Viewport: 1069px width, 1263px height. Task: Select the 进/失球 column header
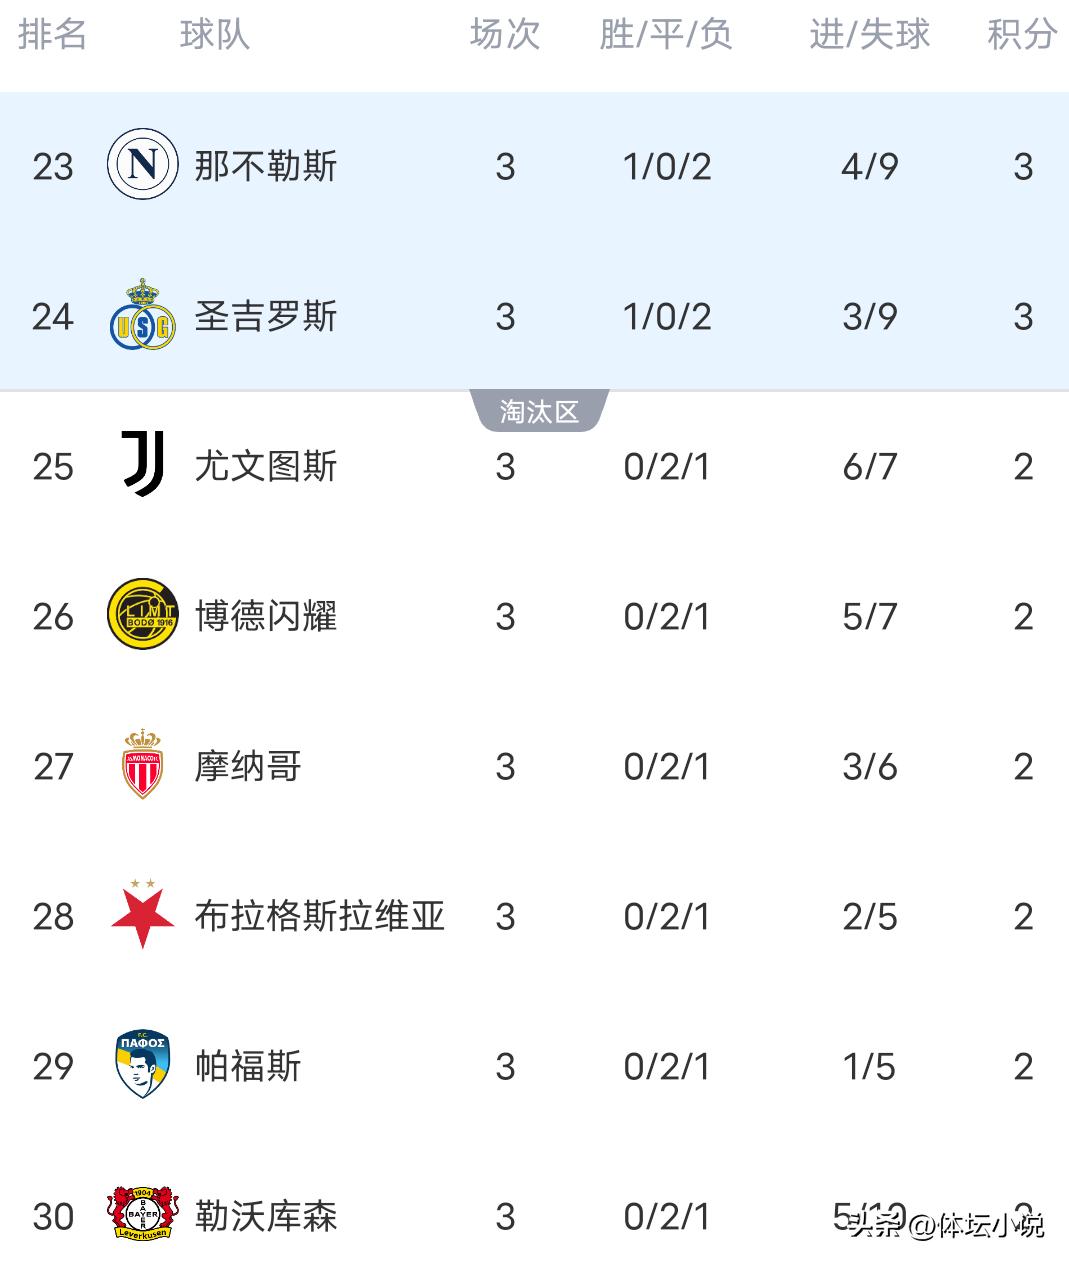point(869,35)
